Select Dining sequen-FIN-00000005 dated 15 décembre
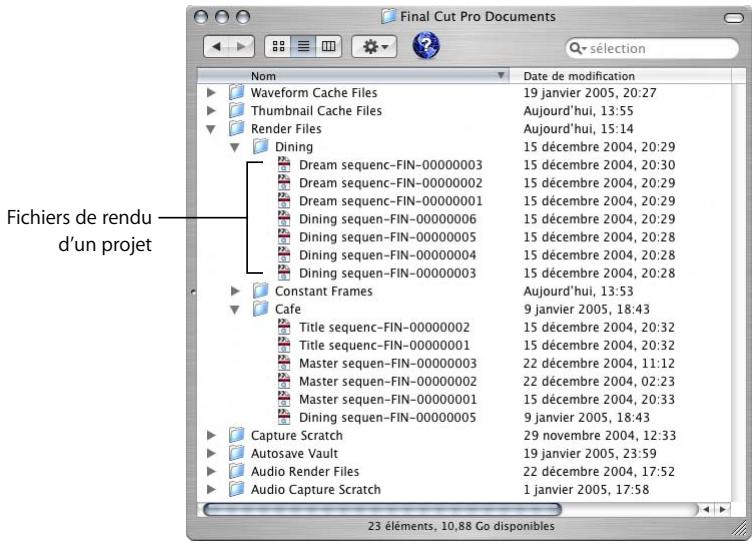This screenshot has width=753, height=545. click(388, 237)
